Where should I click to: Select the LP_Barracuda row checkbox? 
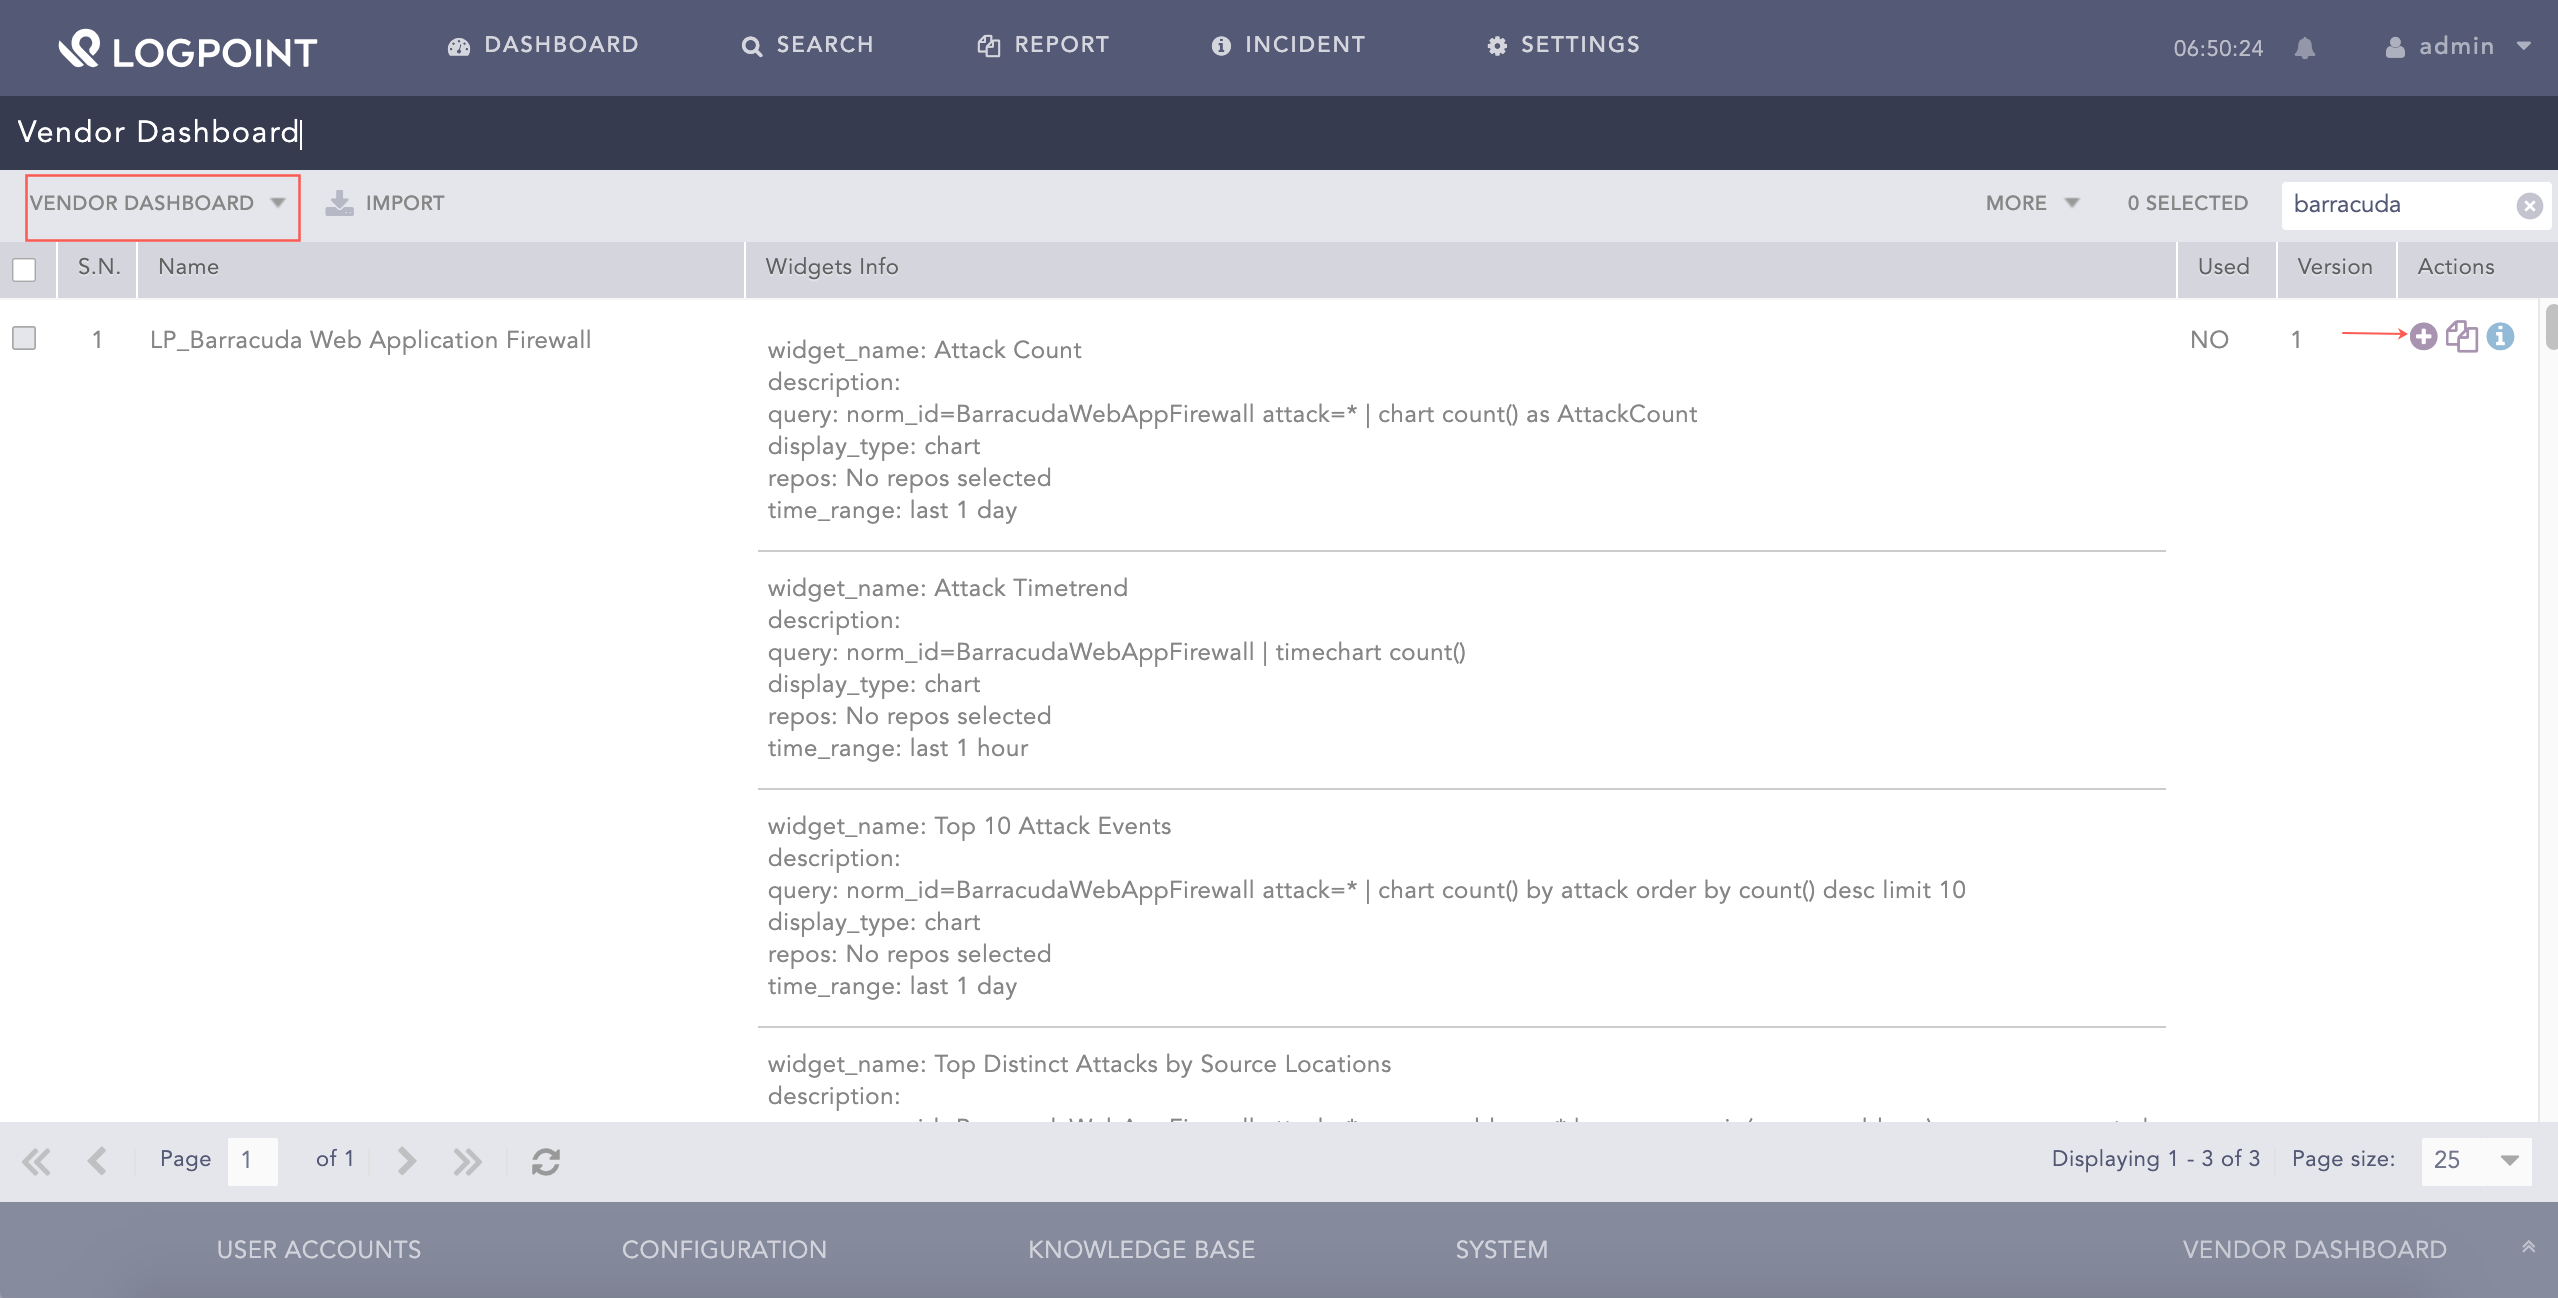24,338
